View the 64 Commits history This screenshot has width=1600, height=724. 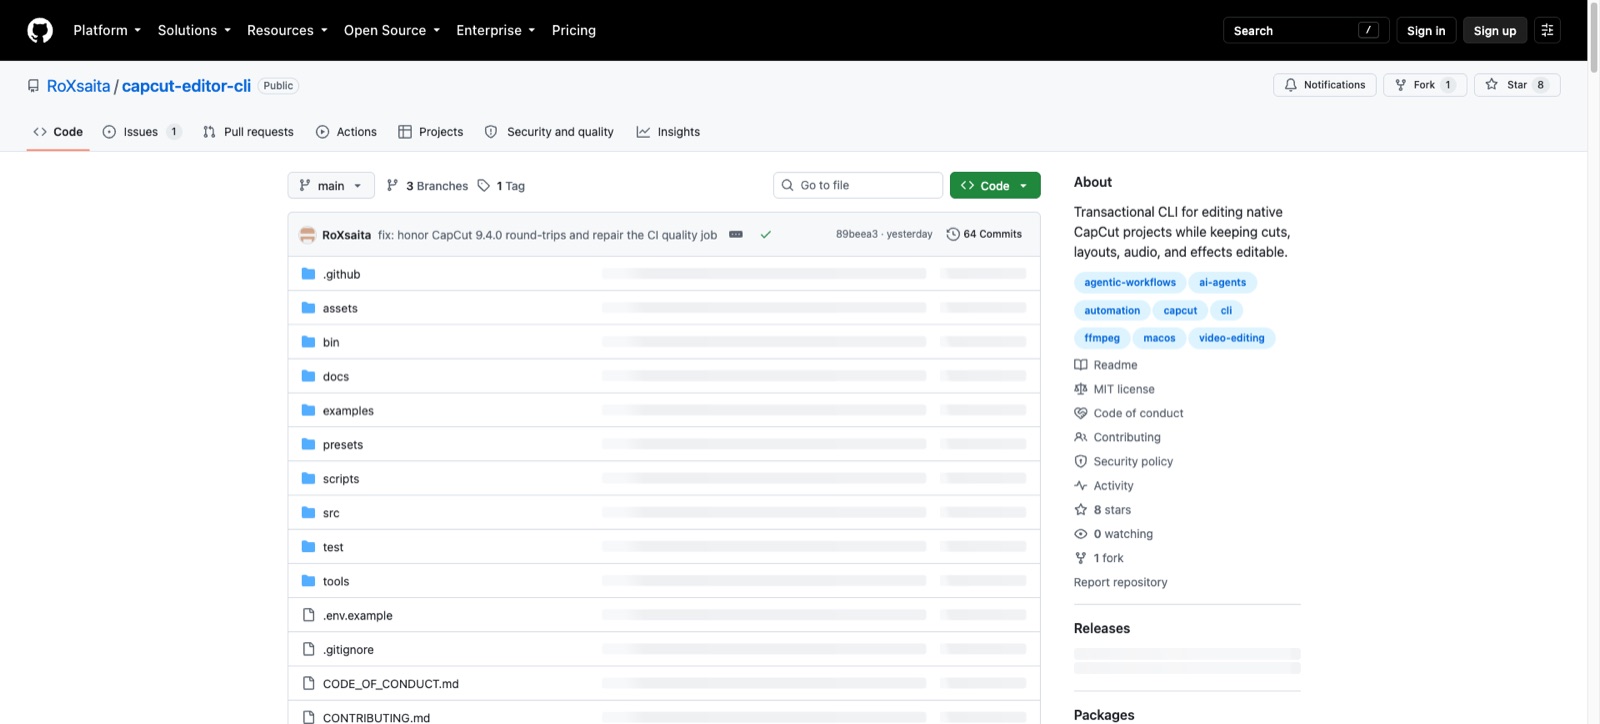tap(984, 234)
